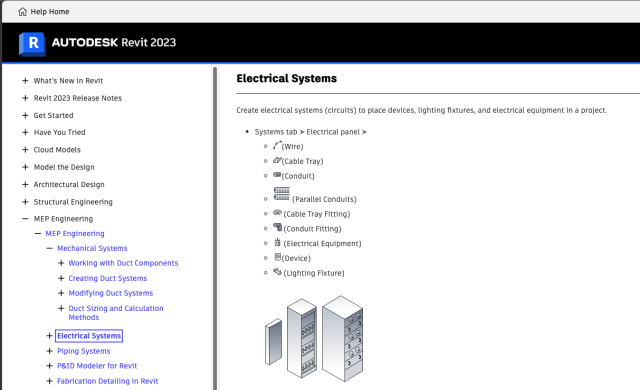The image size is (640, 390).
Task: Click the "(Cable Tray Fitting)" list text
Action: pos(317,214)
